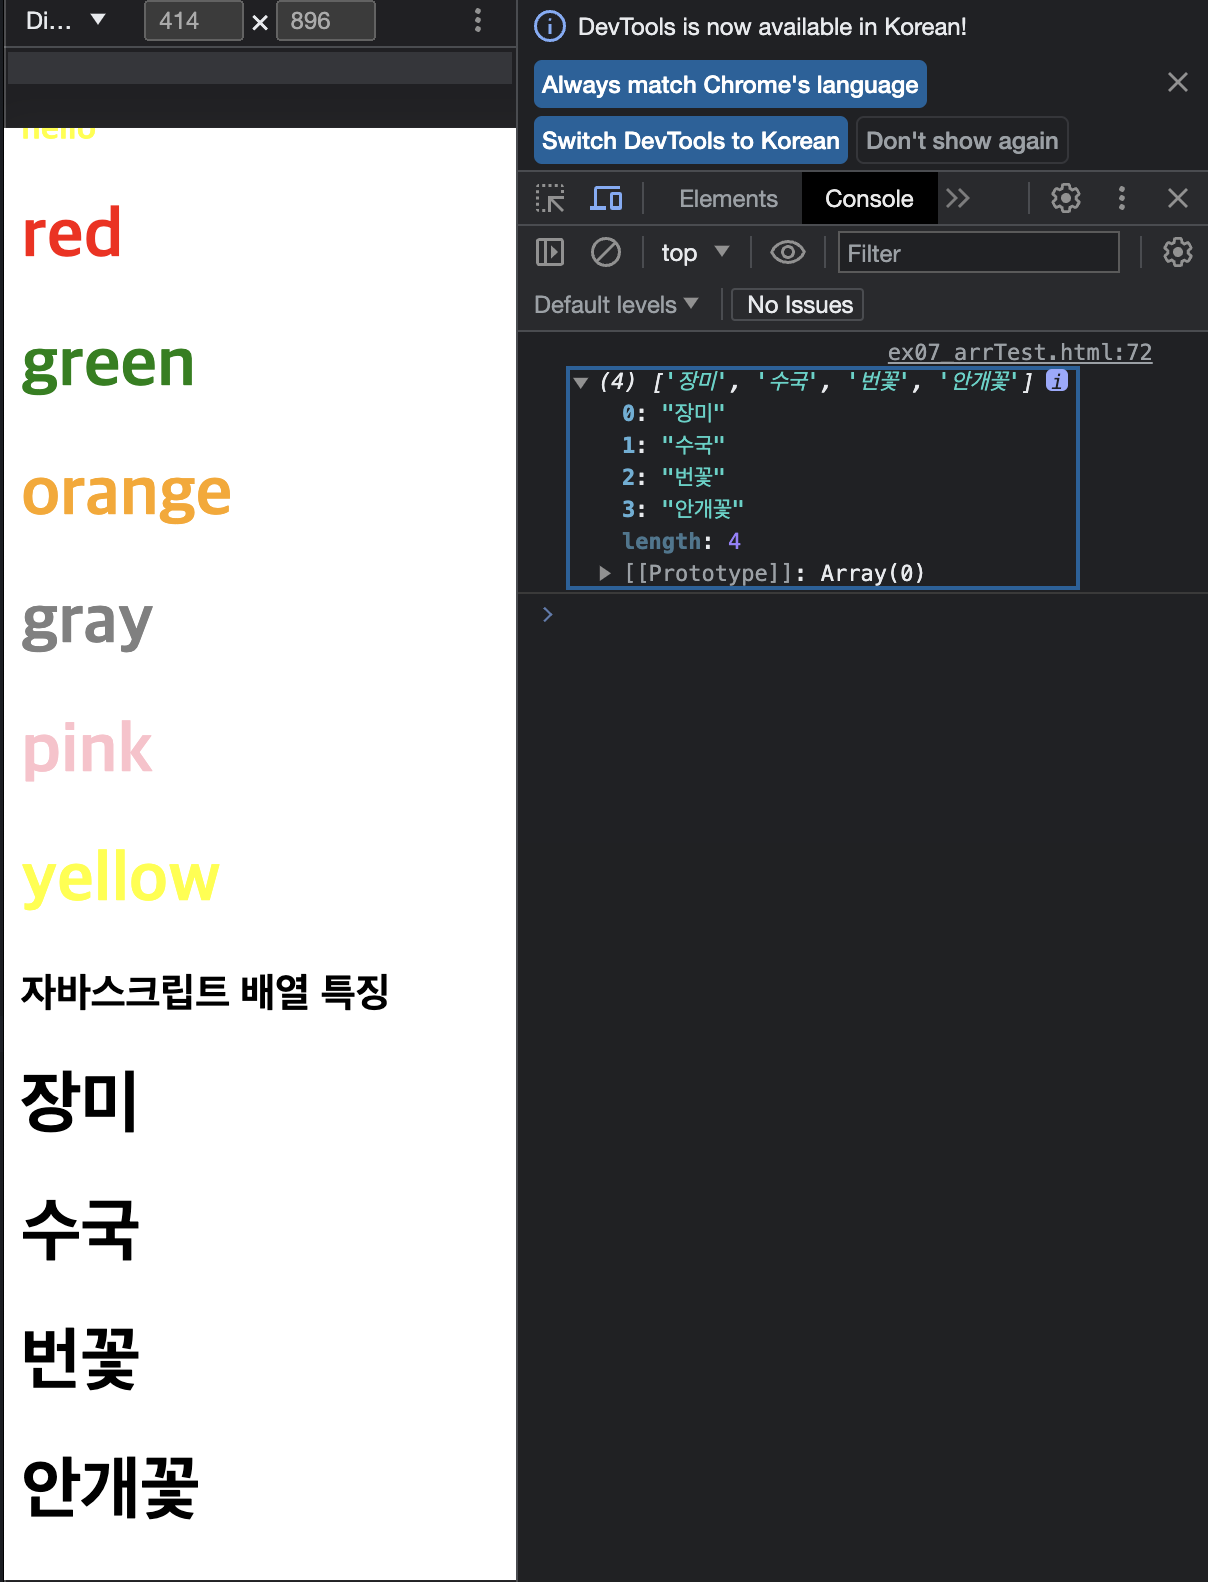The width and height of the screenshot is (1208, 1582).
Task: Open DevTools settings gear
Action: click(x=1066, y=198)
